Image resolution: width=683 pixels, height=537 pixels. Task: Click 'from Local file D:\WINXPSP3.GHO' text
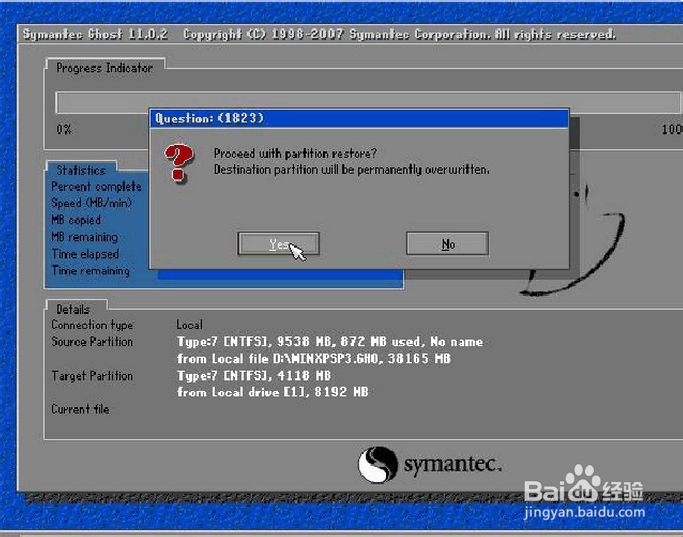tap(314, 358)
